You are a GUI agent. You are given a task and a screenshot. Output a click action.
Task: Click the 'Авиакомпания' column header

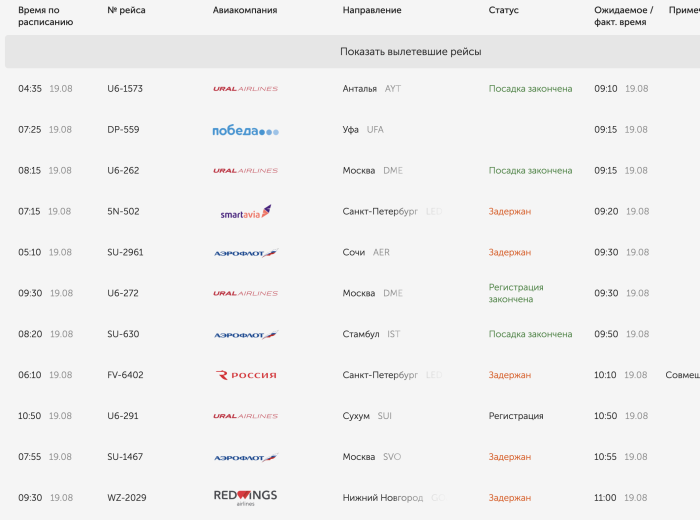(245, 10)
